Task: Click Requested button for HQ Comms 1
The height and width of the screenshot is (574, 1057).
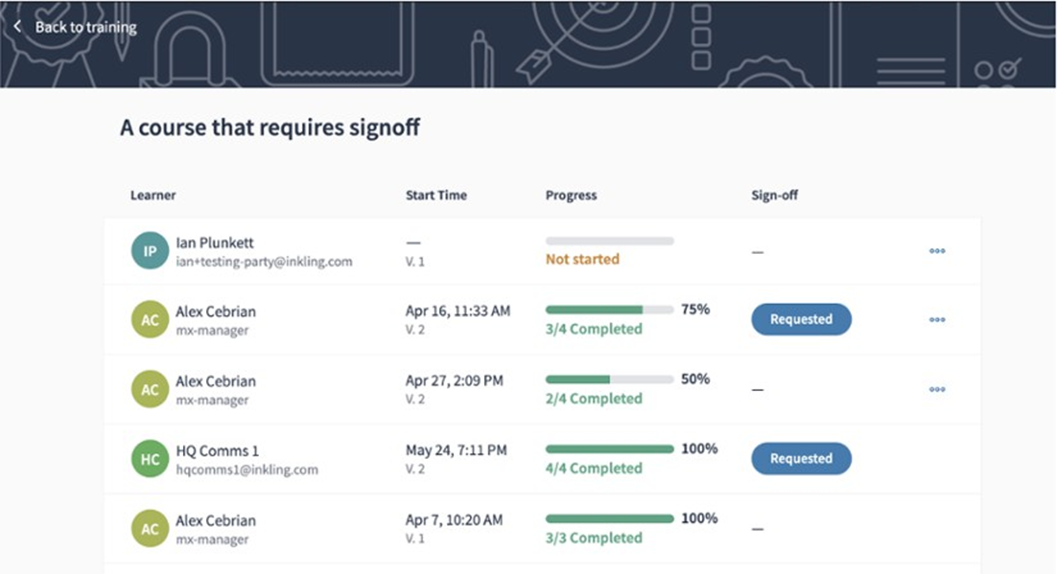Action: pos(801,459)
